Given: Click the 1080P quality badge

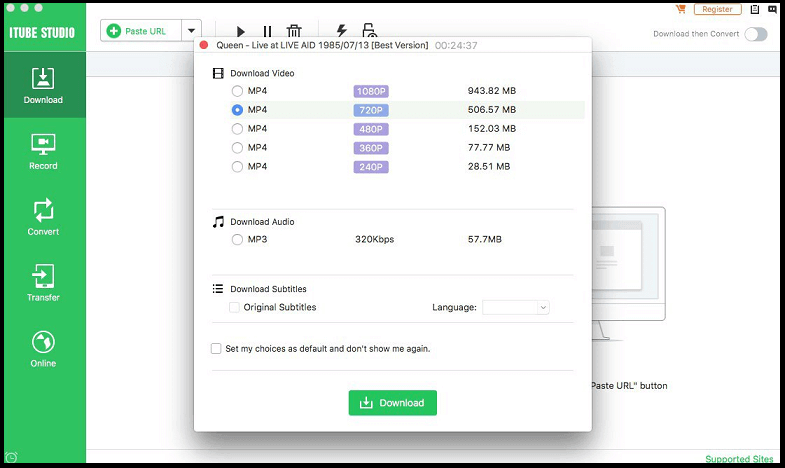Looking at the screenshot, I should pyautogui.click(x=371, y=91).
